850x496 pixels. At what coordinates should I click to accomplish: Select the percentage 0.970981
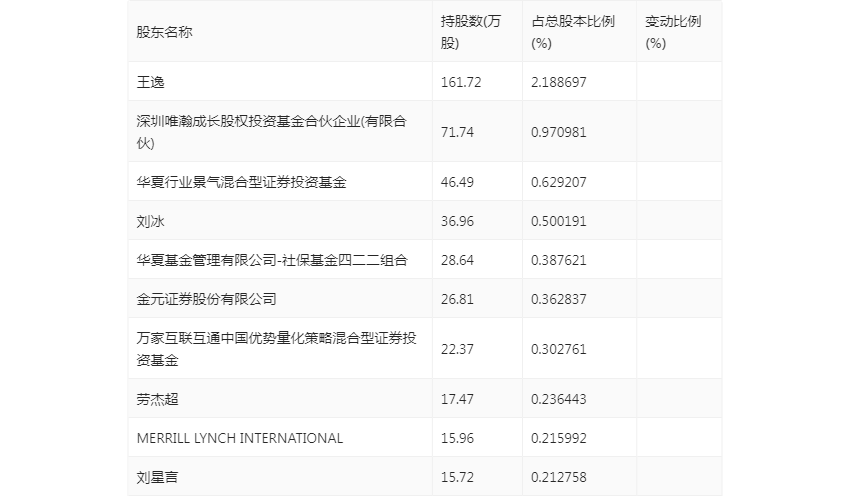coord(558,132)
